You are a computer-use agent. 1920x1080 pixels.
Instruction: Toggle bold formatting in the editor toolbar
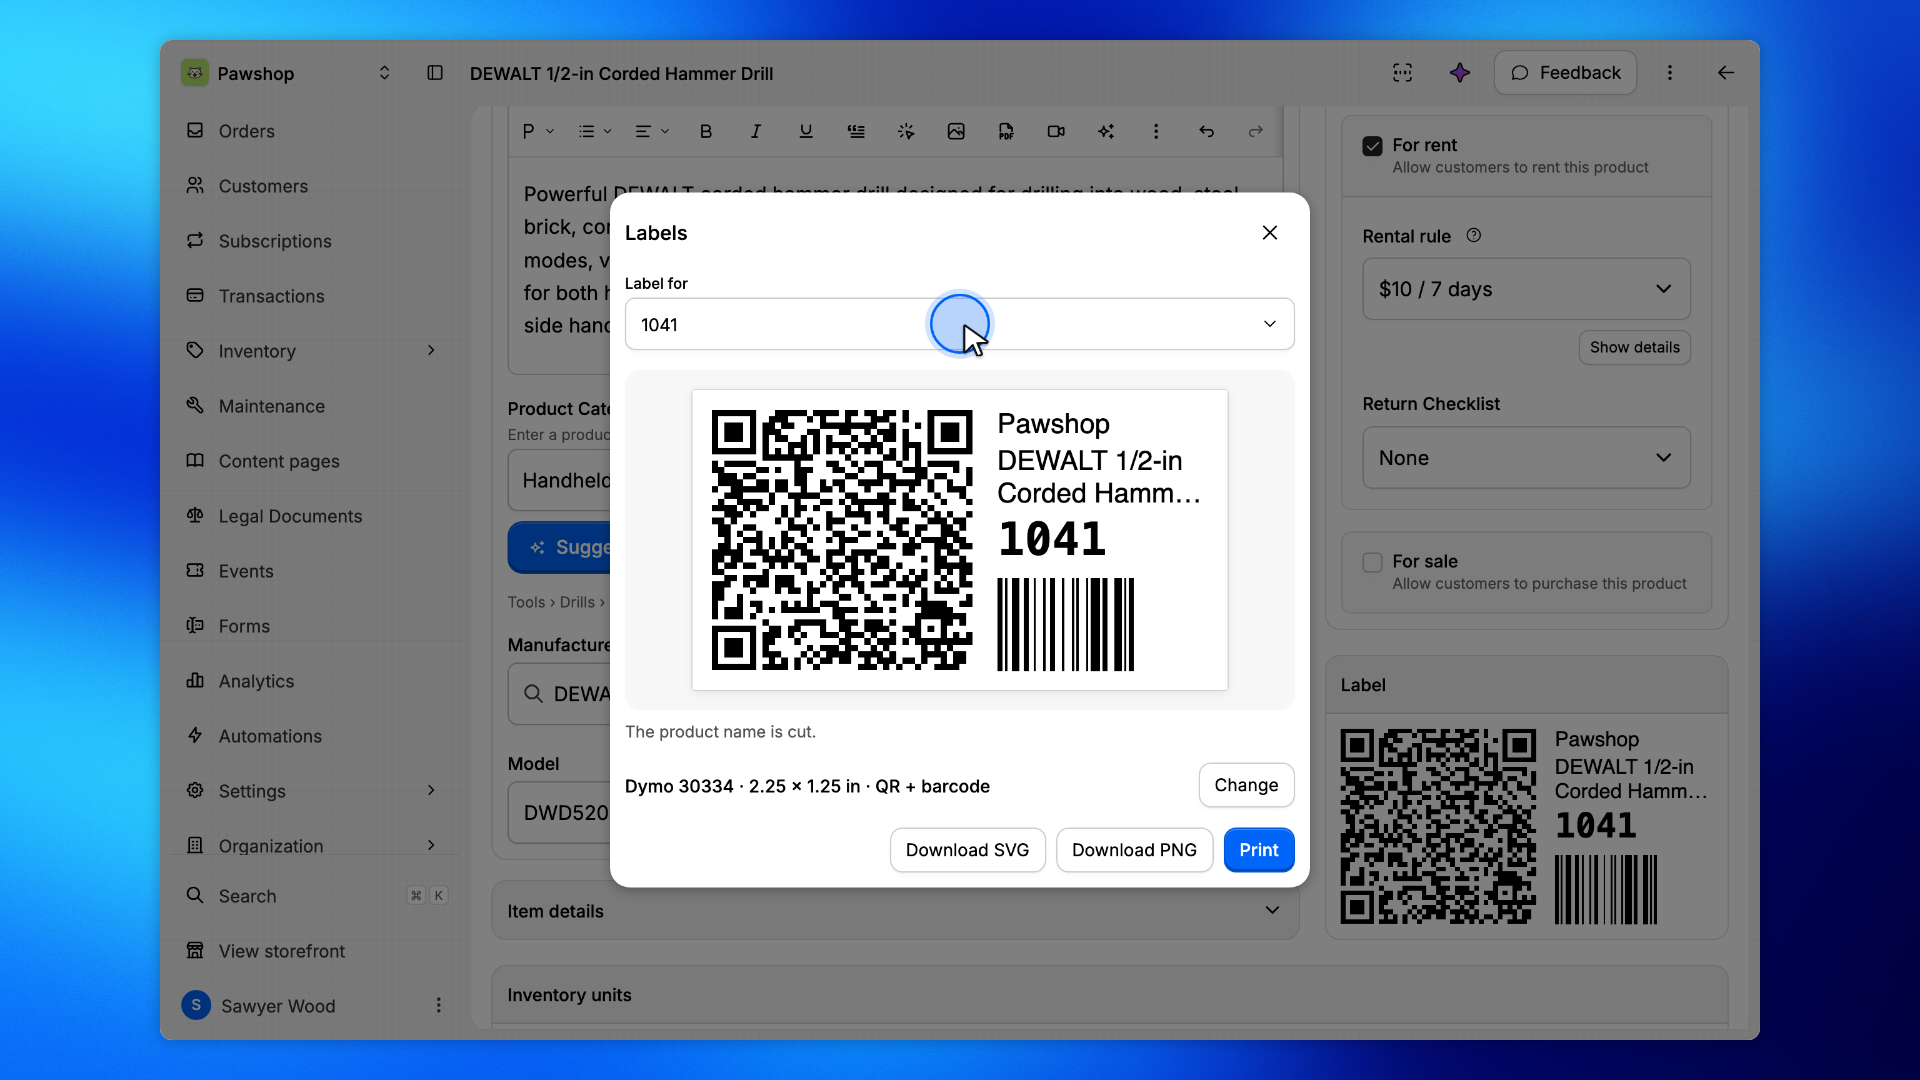[x=706, y=131]
